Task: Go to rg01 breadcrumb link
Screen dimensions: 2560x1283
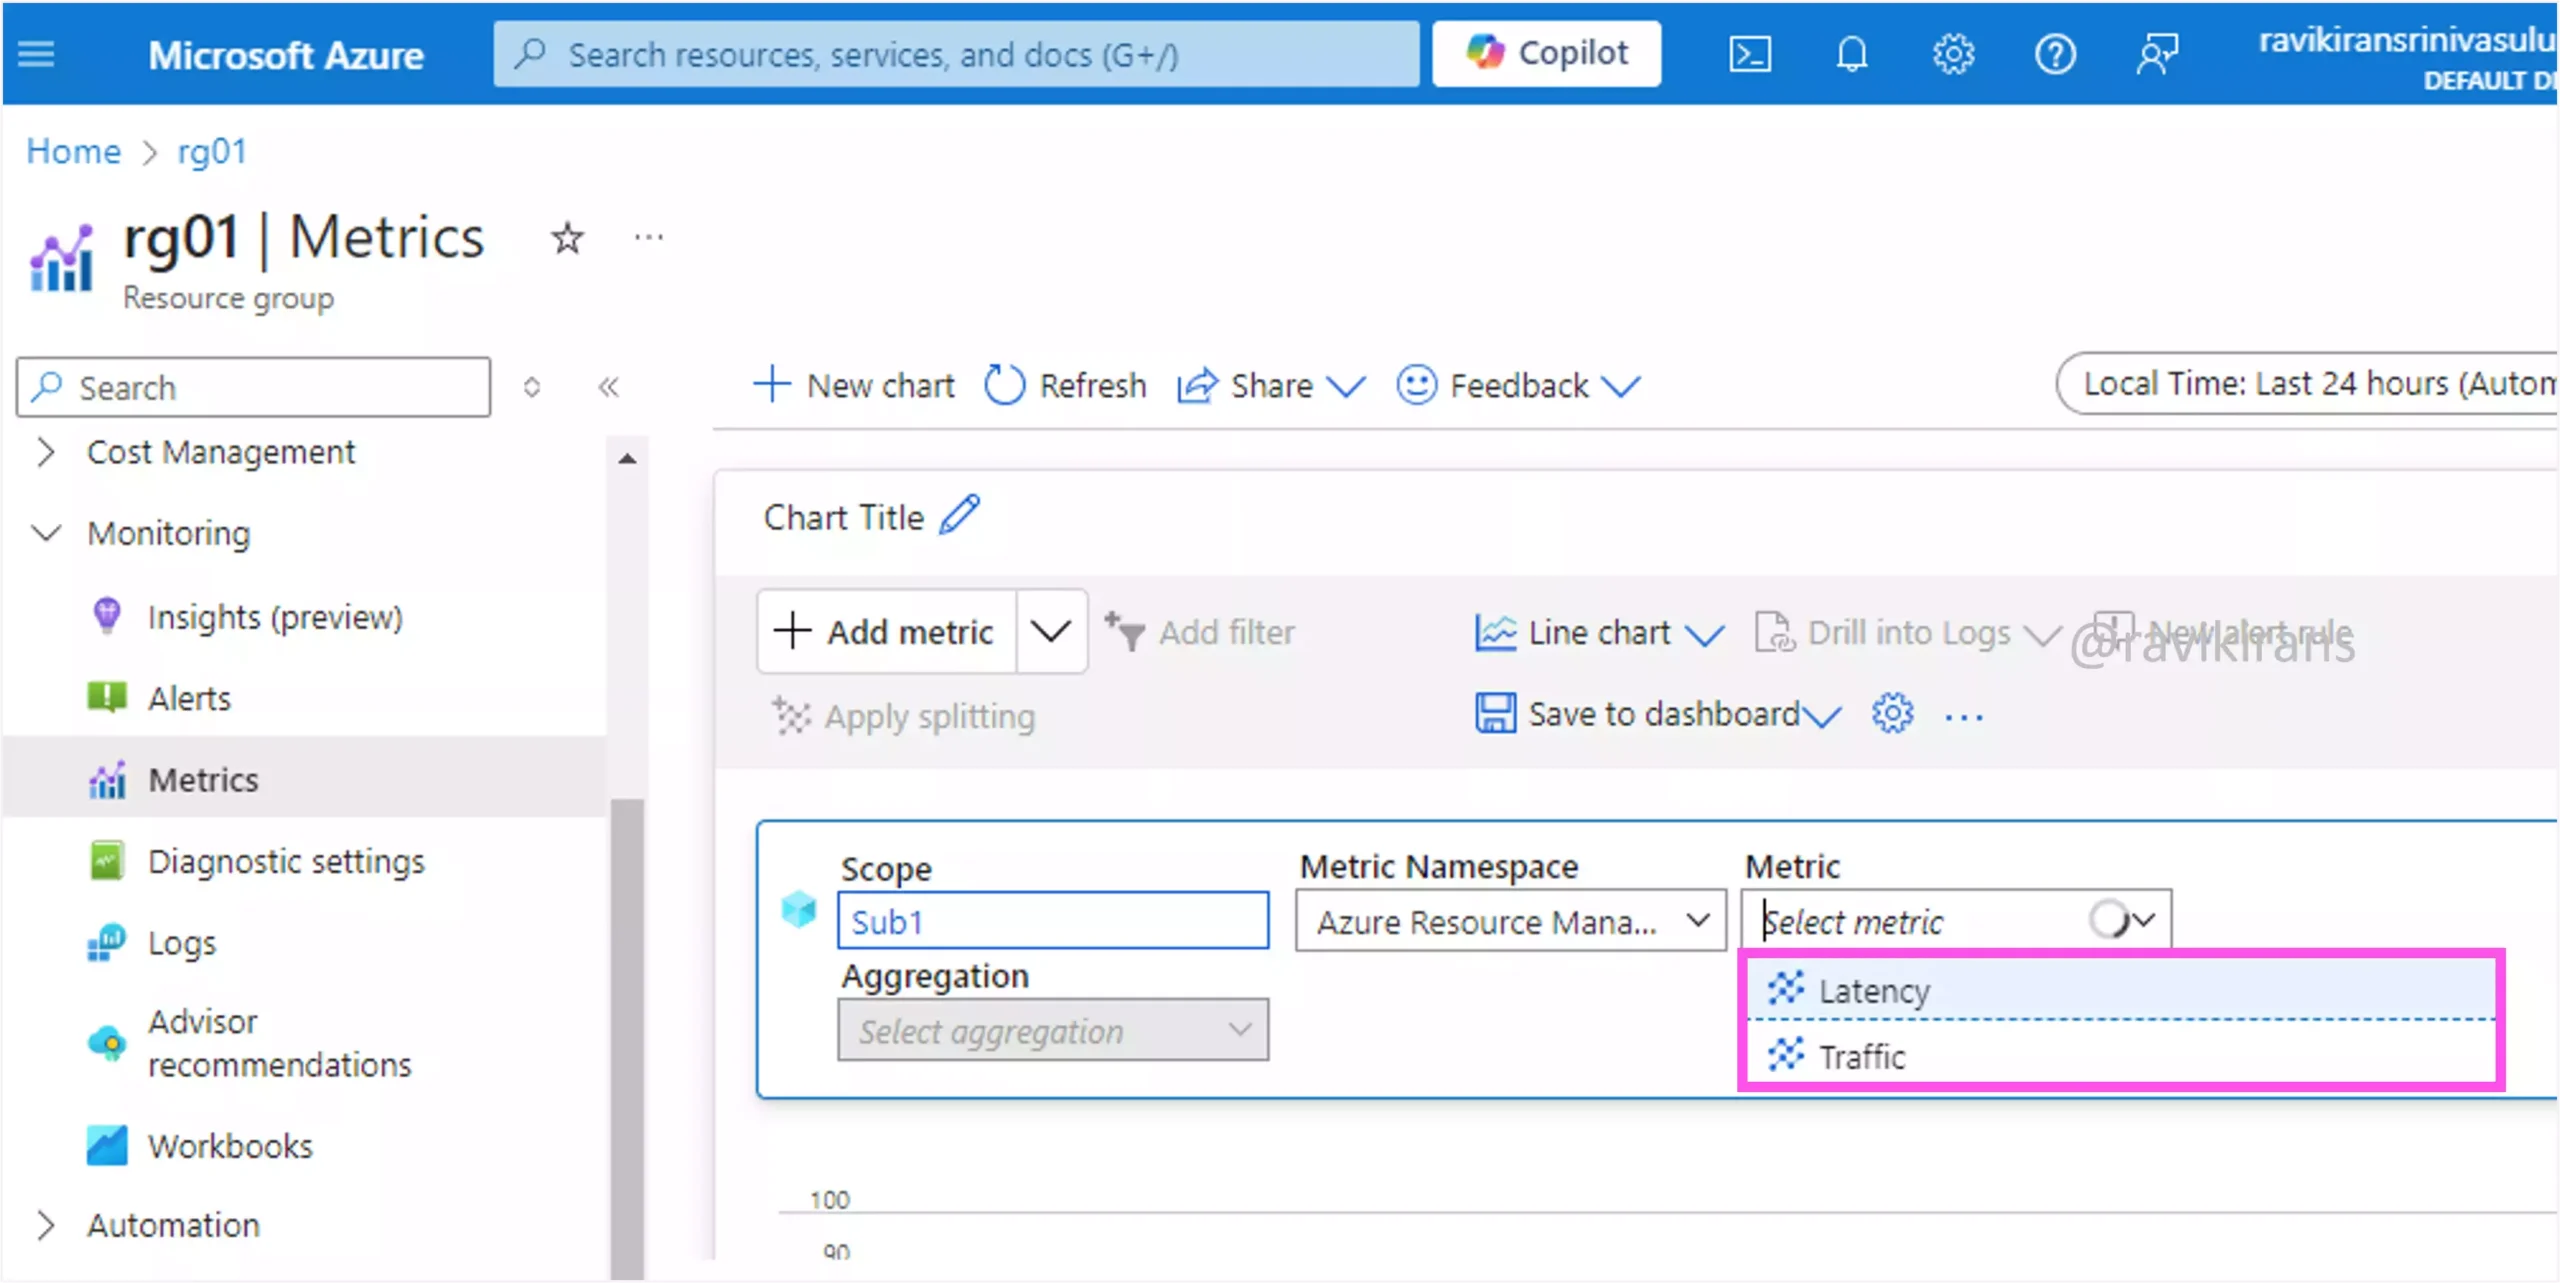Action: (212, 152)
